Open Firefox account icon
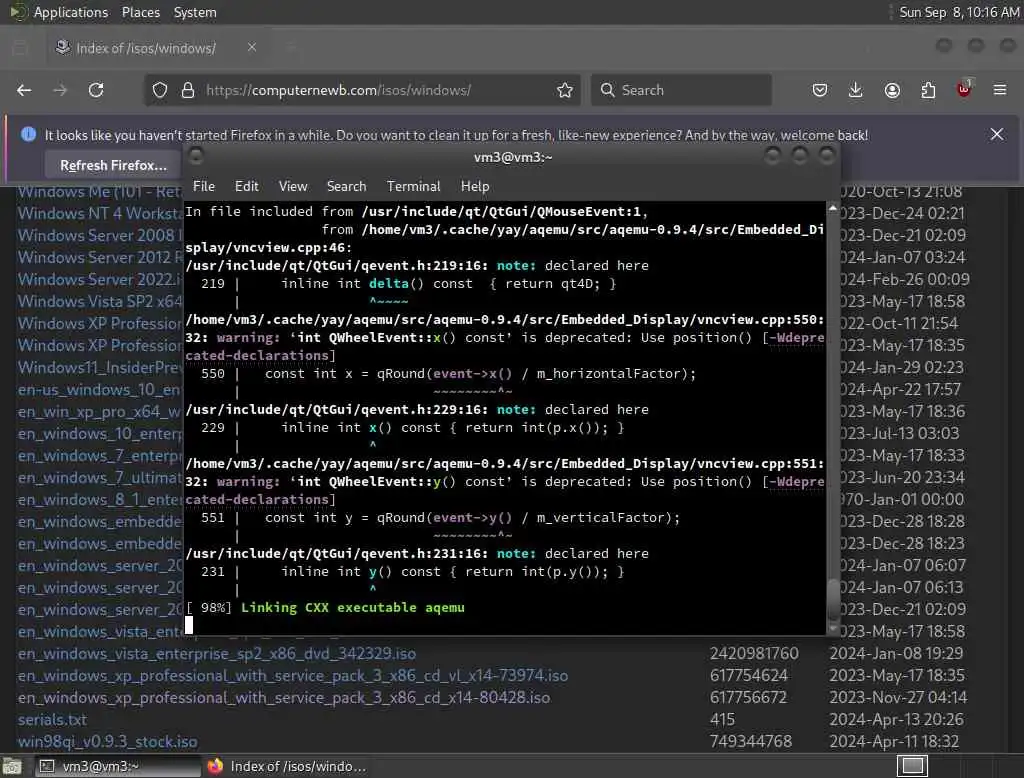 (x=892, y=90)
